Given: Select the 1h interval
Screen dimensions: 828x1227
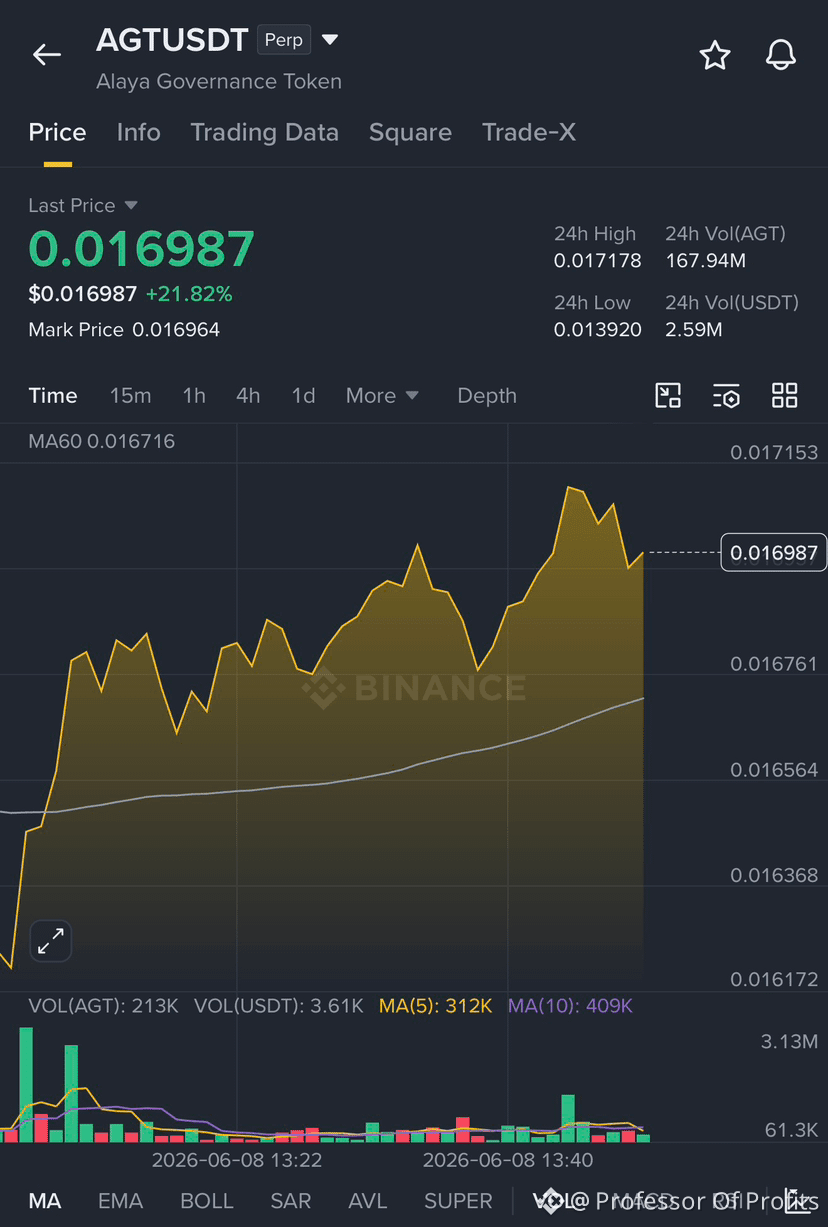Looking at the screenshot, I should [194, 395].
